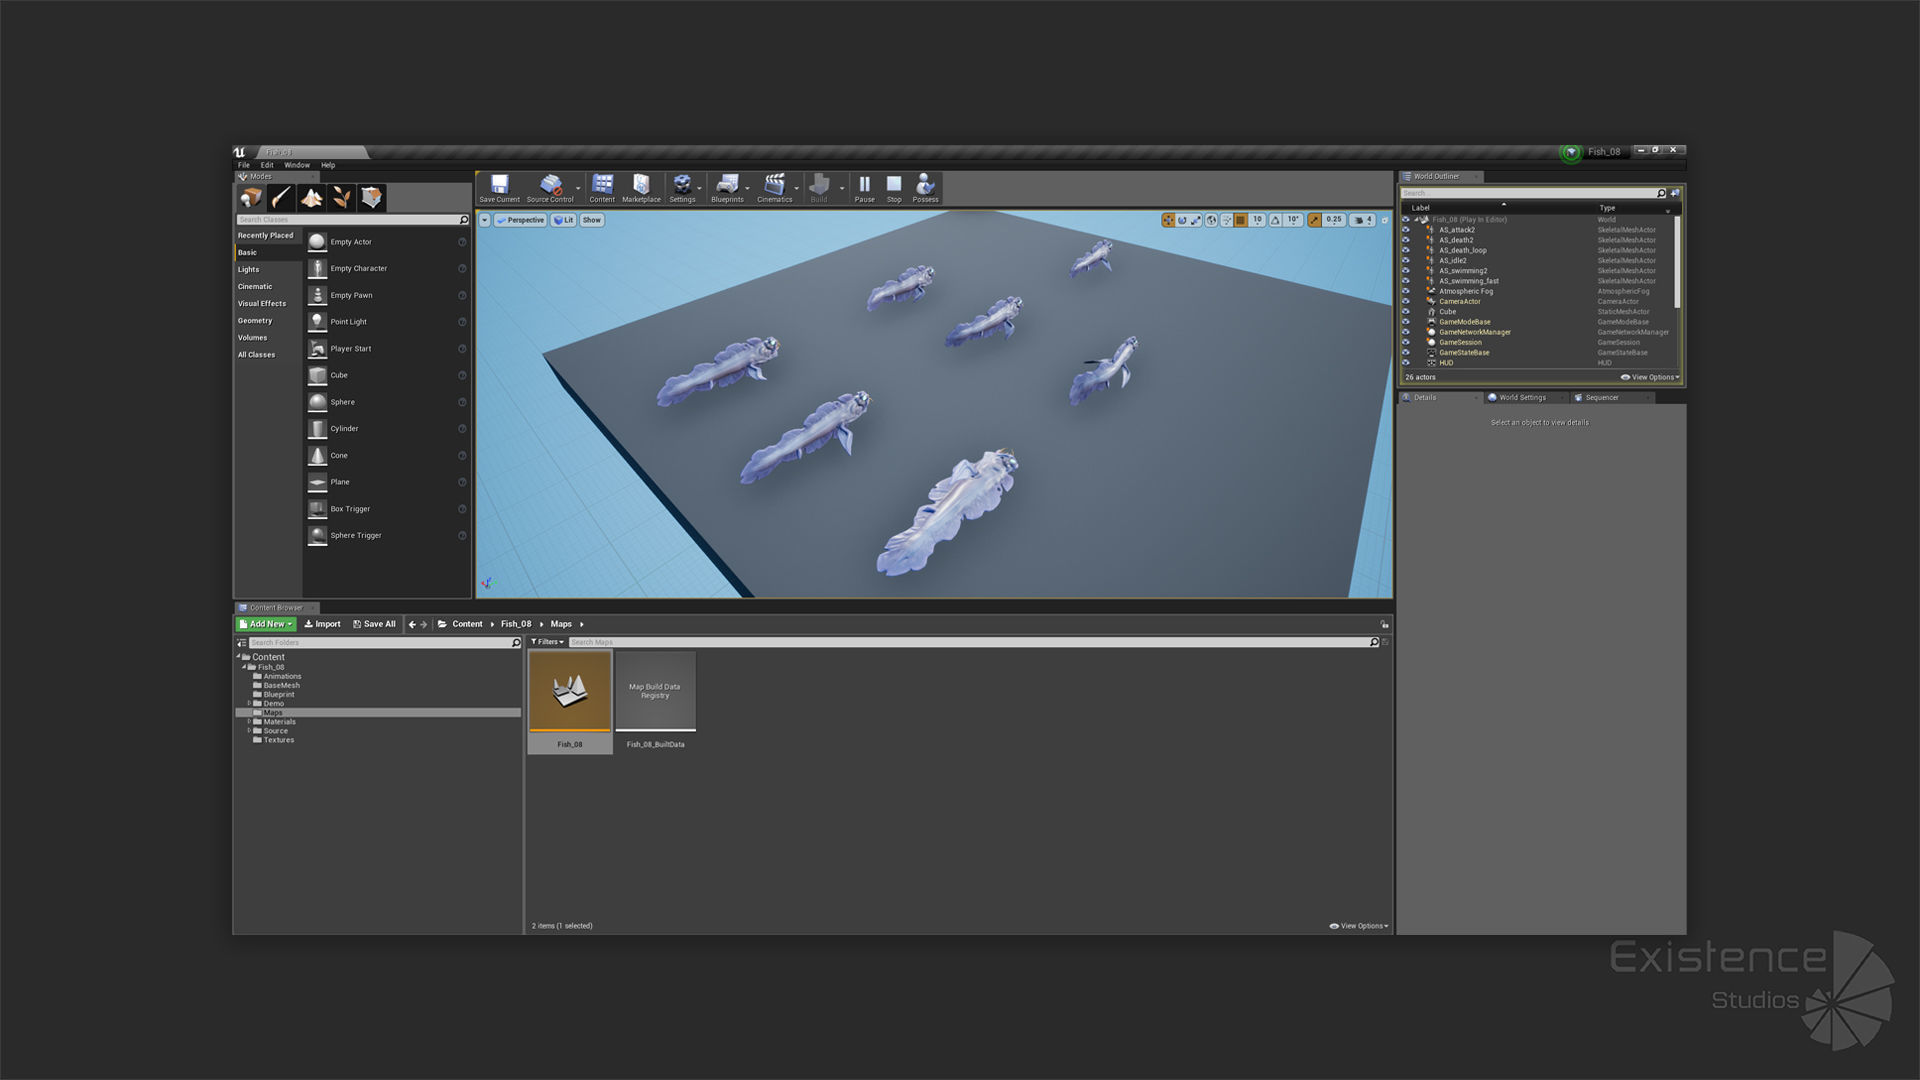This screenshot has width=1920, height=1080.
Task: Open the Window menu
Action: (297, 165)
